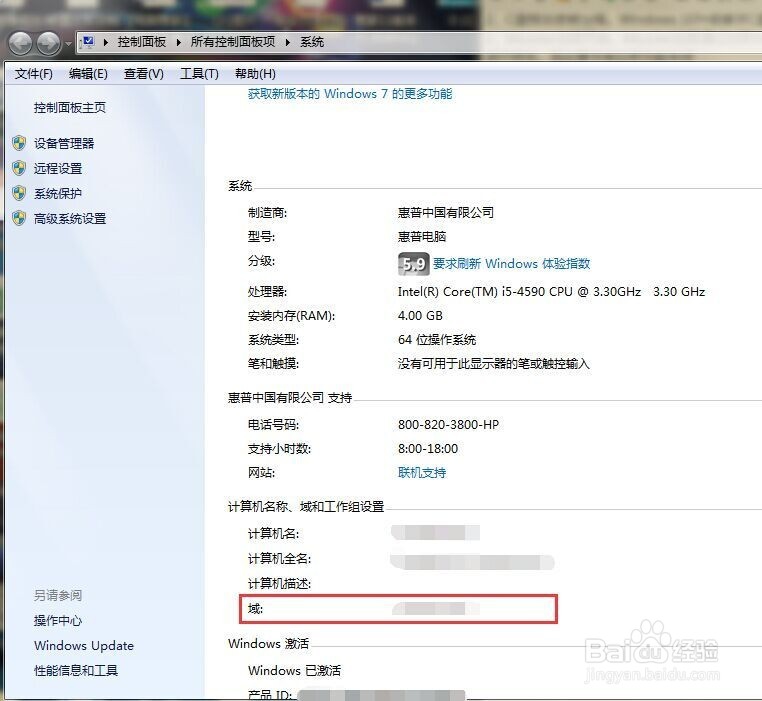762x701 pixels.
Task: Select 控制面板 in the breadcrumb
Action: 141,42
